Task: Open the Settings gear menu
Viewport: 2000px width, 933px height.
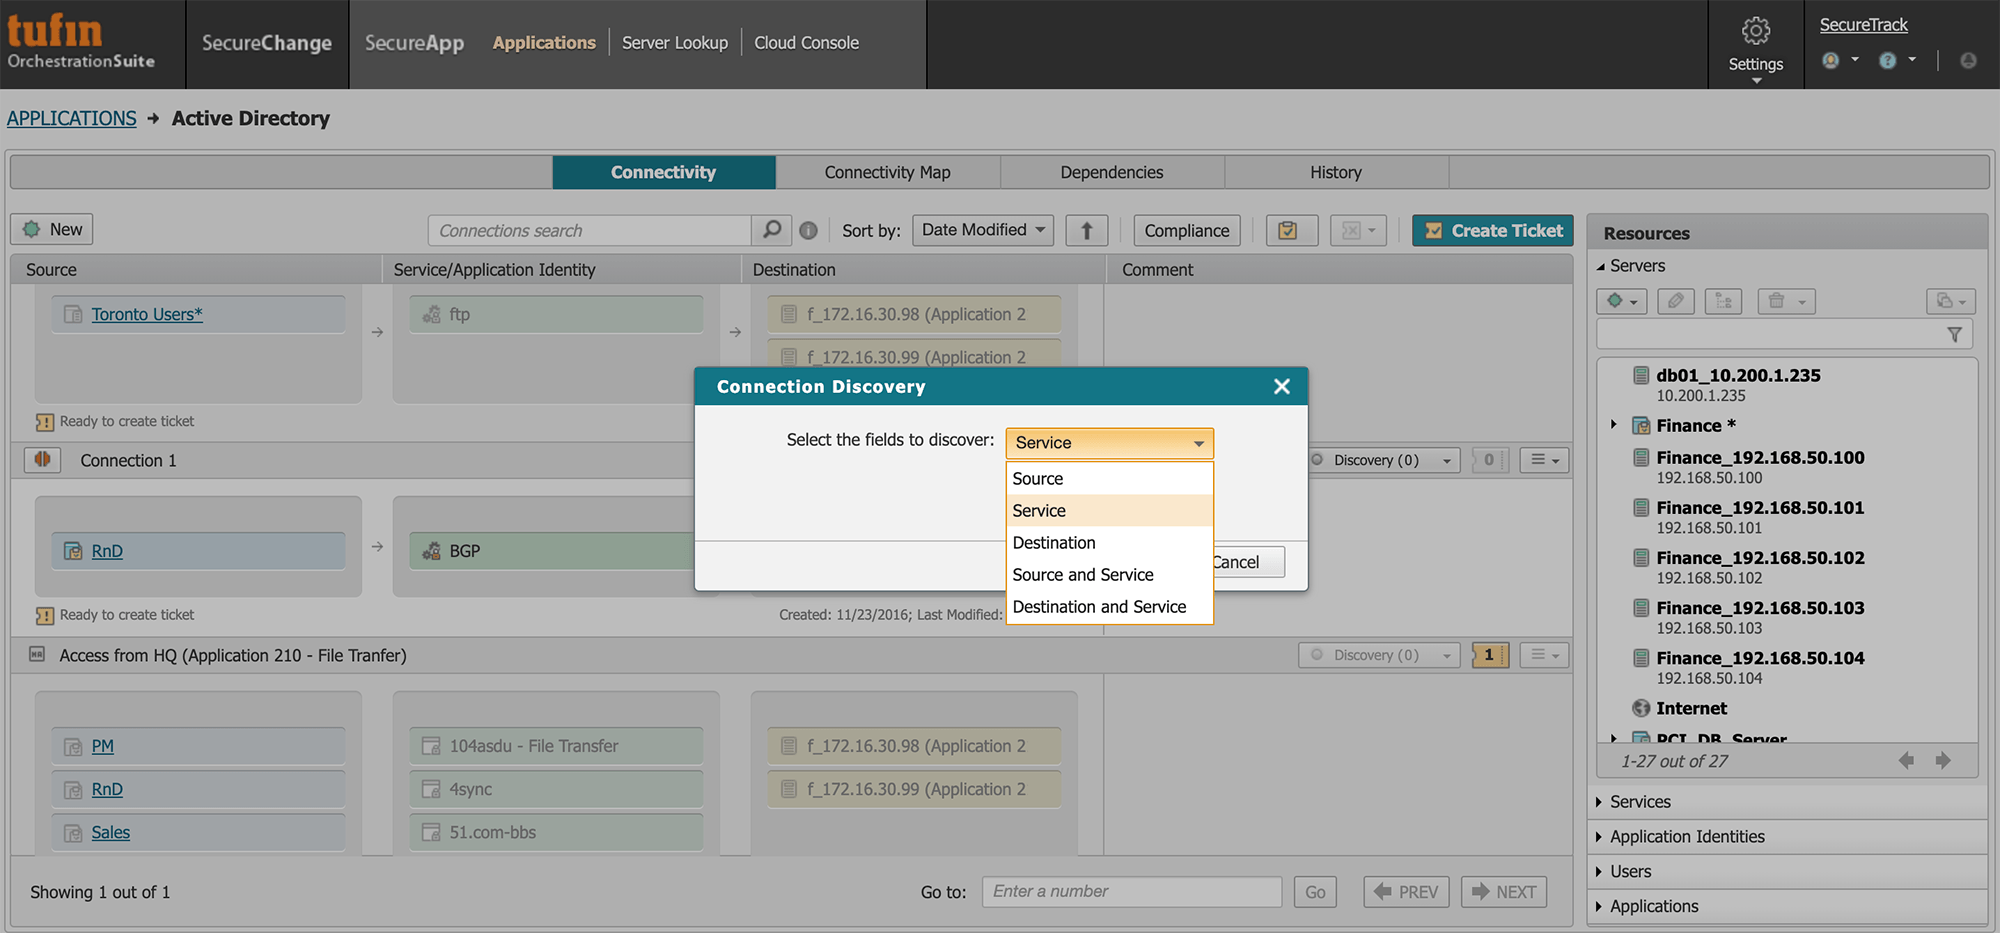Action: click(1755, 46)
